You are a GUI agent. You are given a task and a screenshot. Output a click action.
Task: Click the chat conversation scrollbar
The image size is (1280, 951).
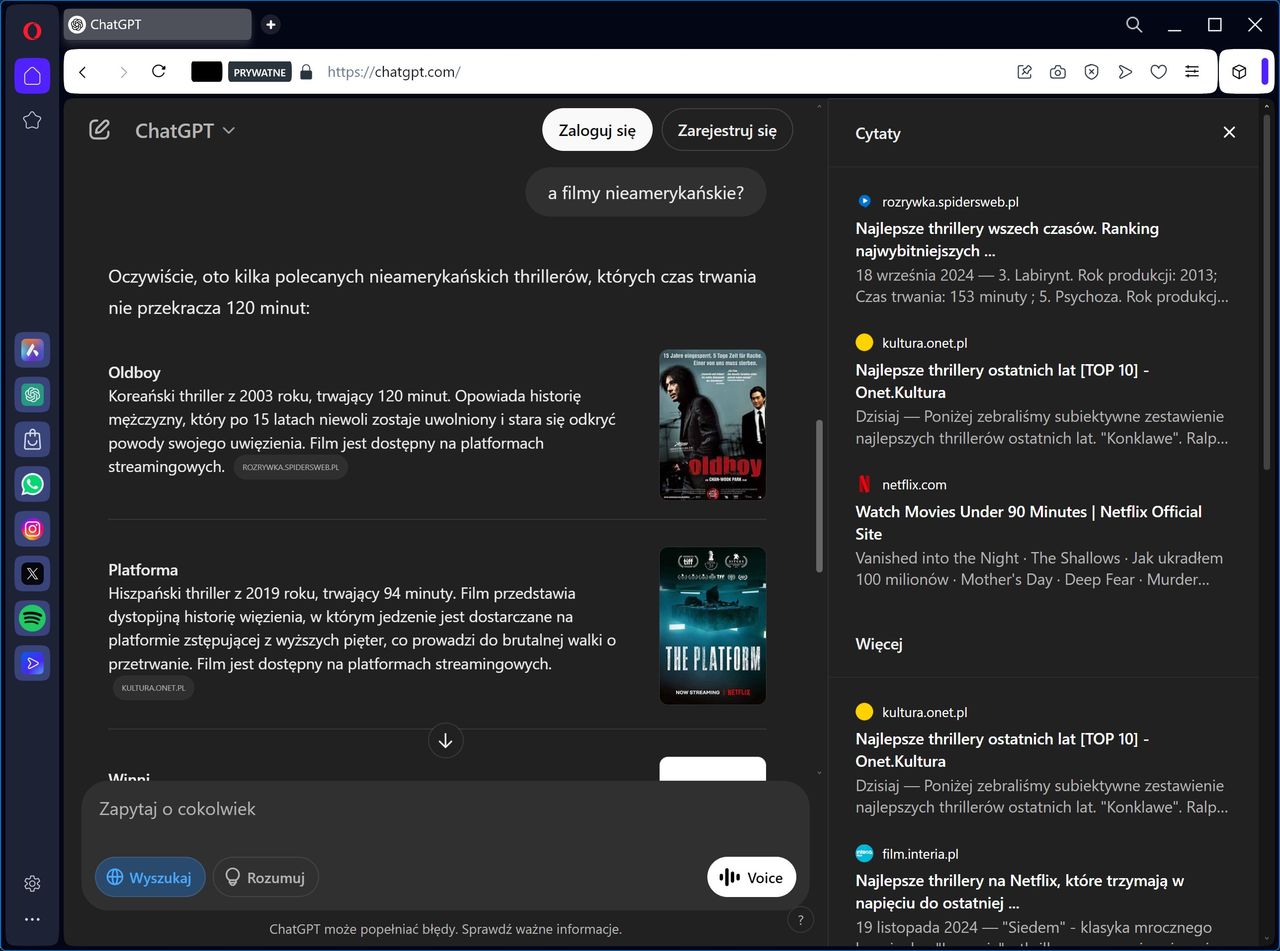pos(820,495)
